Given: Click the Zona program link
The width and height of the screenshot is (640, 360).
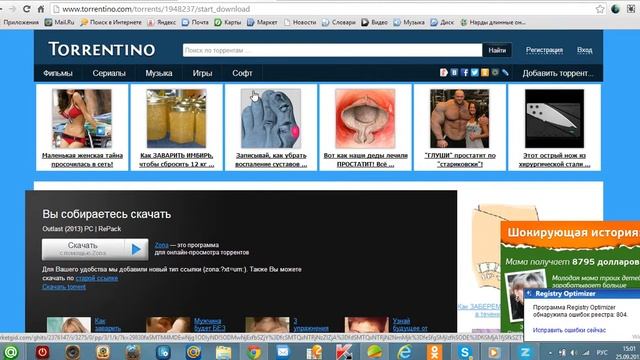Looking at the screenshot, I should (162, 245).
